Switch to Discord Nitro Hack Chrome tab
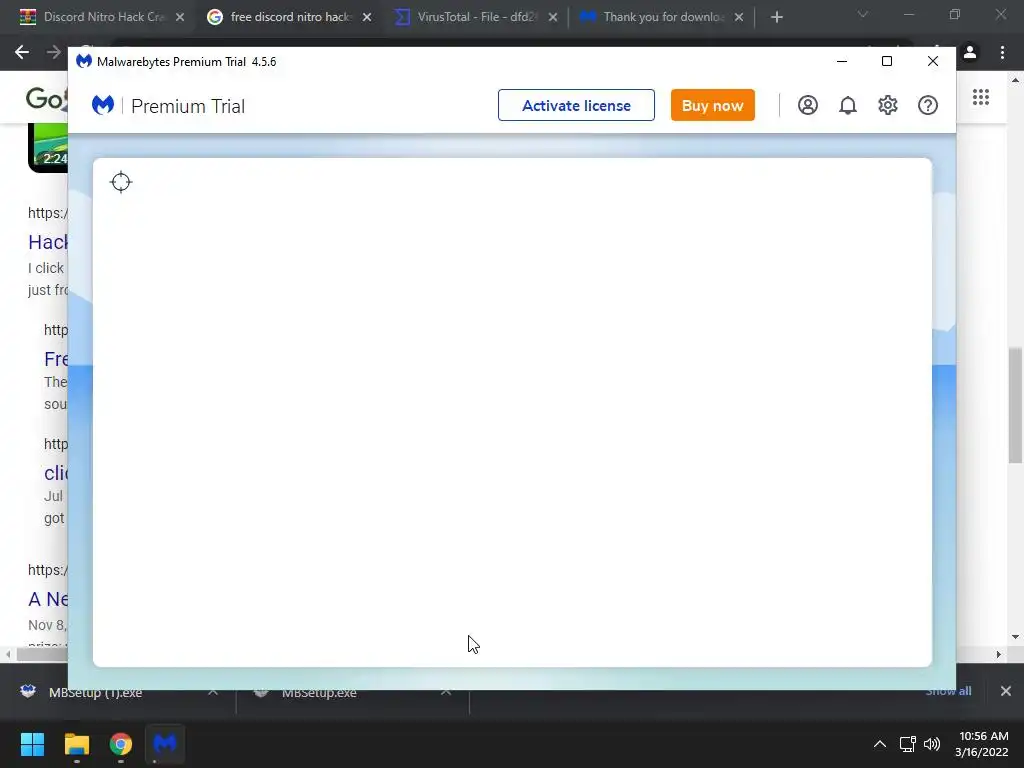This screenshot has height=768, width=1024. point(104,17)
